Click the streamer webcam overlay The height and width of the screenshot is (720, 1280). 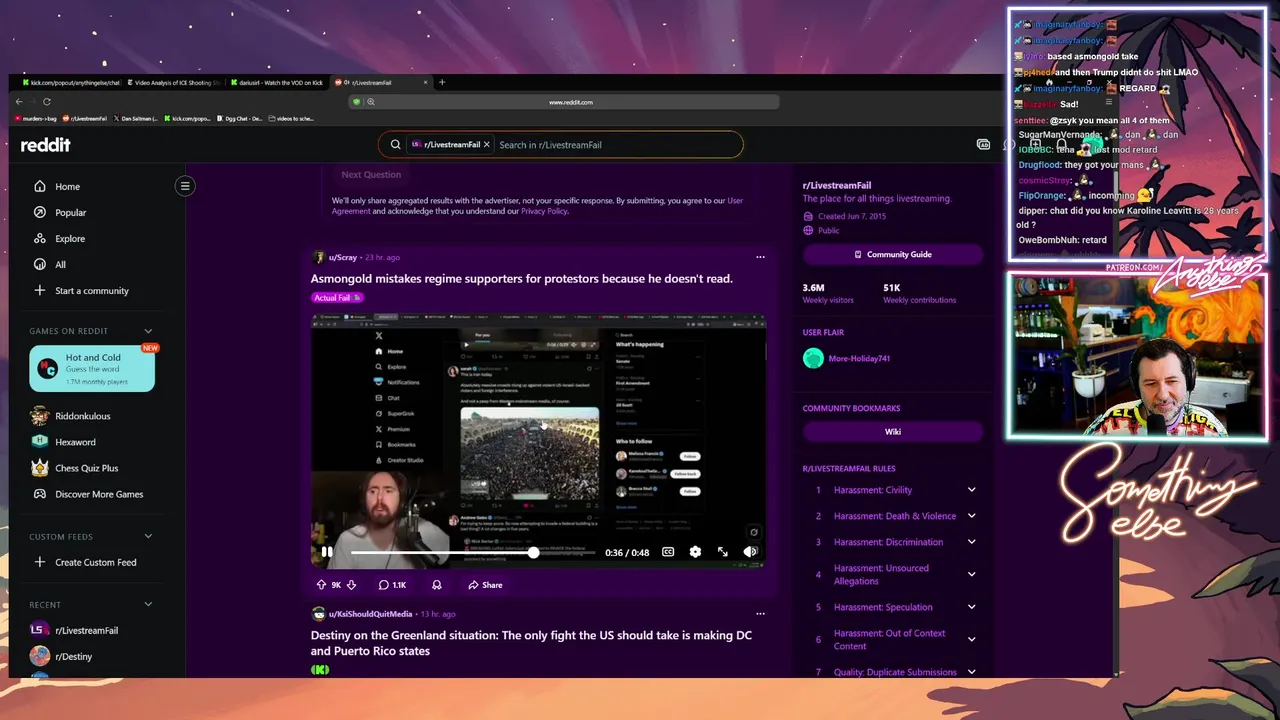(x=1138, y=356)
